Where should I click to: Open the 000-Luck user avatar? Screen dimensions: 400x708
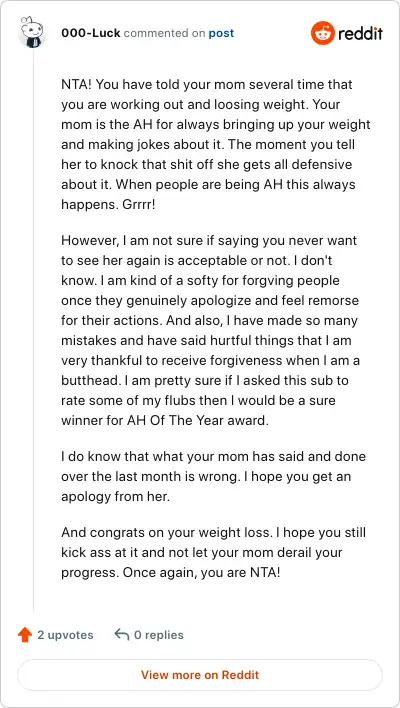[x=34, y=33]
